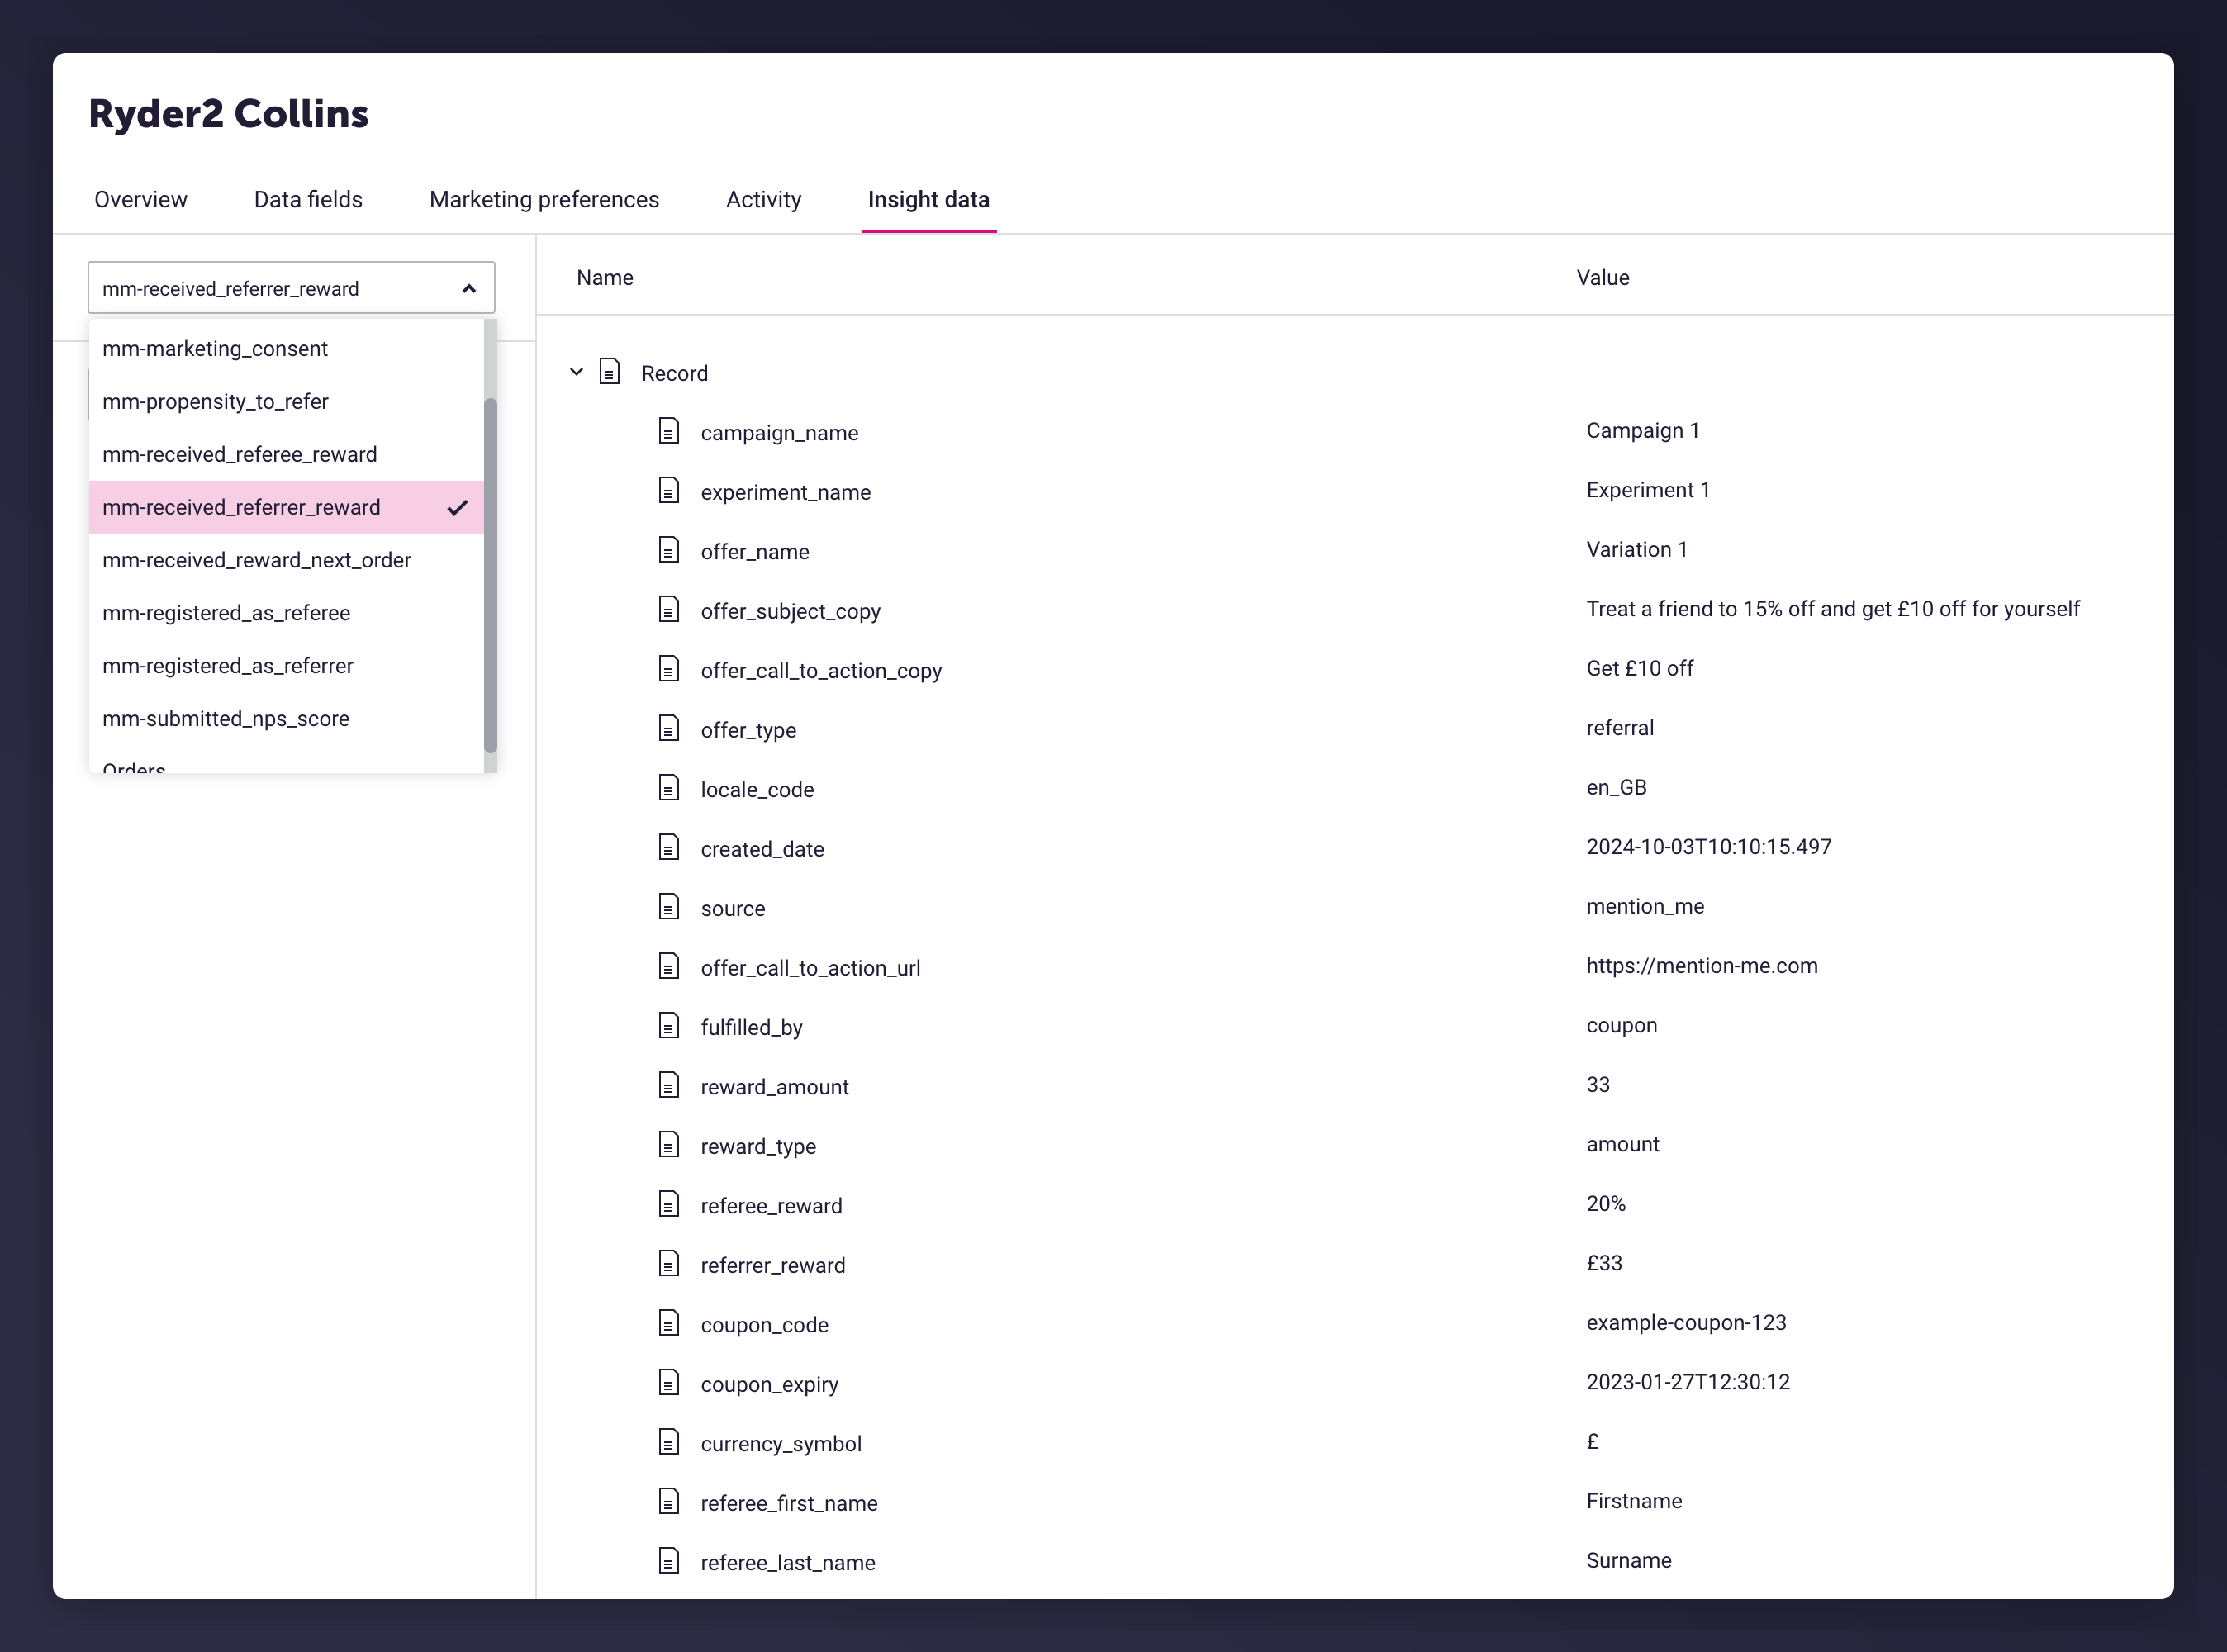Image resolution: width=2227 pixels, height=1652 pixels.
Task: Select mm-submitted_nps_score option
Action: point(286,720)
